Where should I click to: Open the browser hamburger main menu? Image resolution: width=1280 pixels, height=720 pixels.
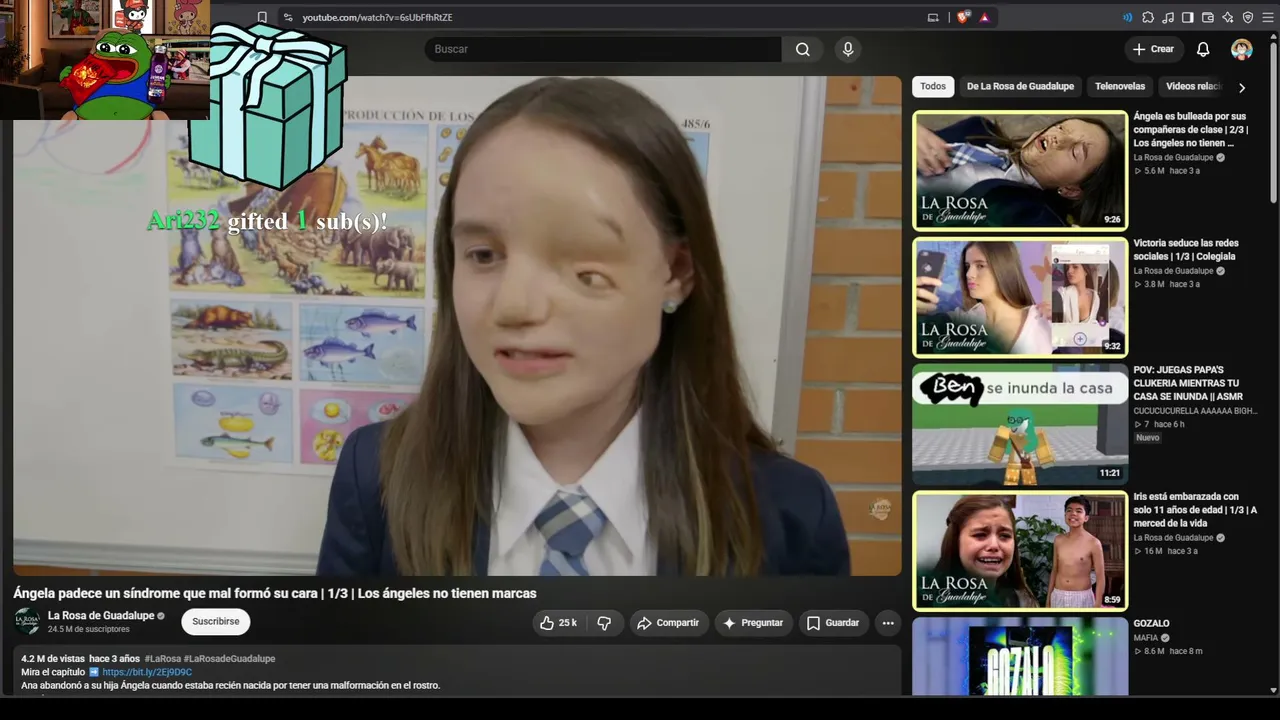click(x=1268, y=17)
